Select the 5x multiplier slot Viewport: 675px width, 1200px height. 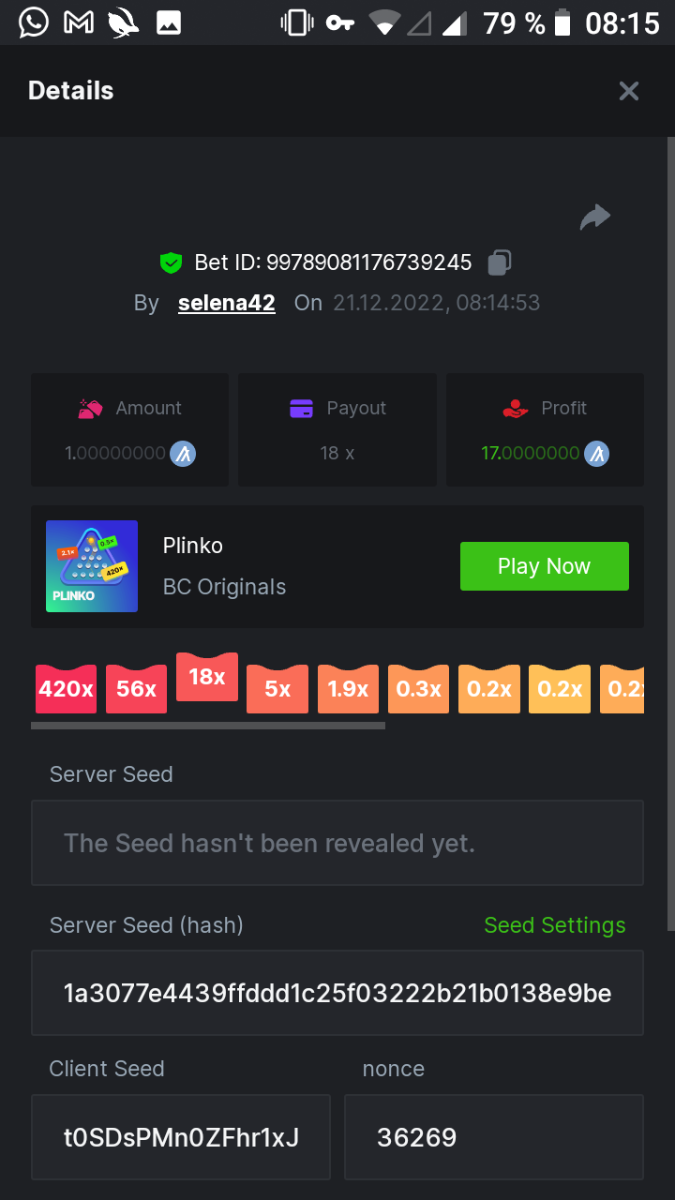pos(277,689)
